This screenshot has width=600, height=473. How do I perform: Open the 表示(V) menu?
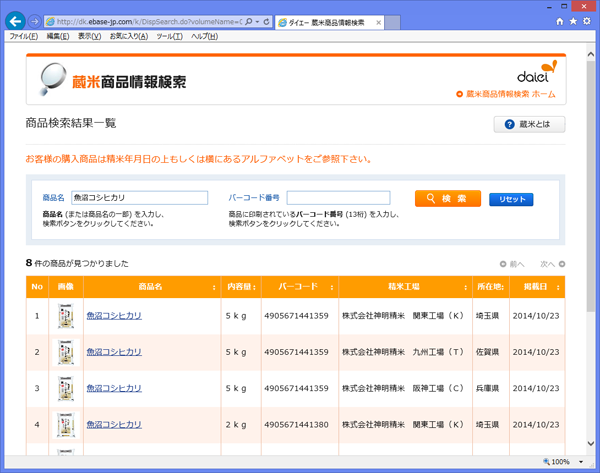click(x=90, y=36)
